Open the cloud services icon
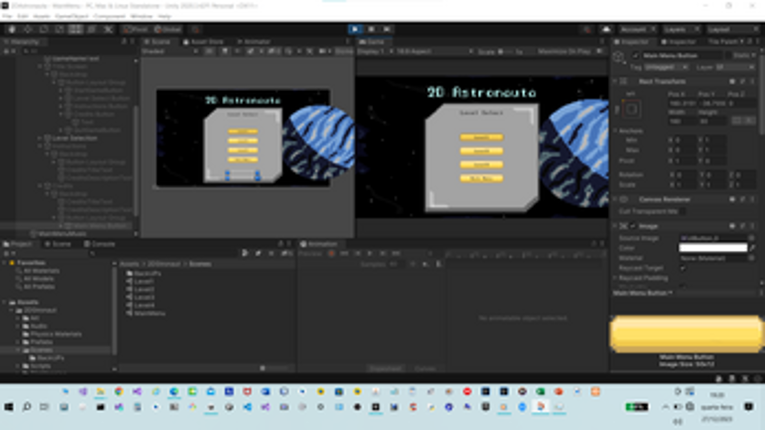The image size is (765, 430). point(606,29)
